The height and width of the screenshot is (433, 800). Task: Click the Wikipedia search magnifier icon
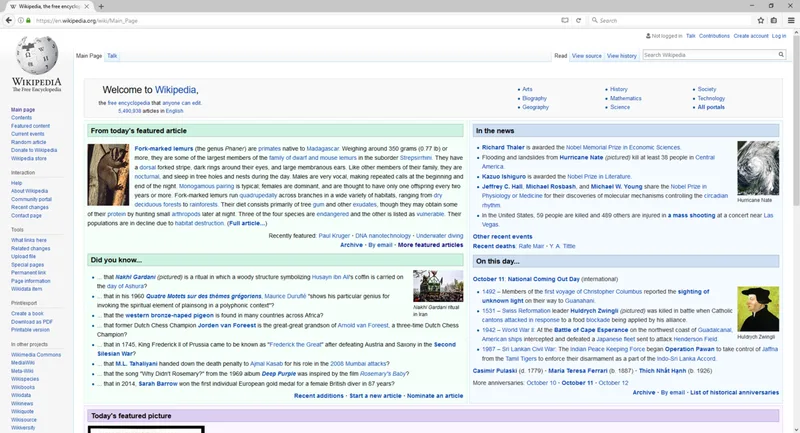[781, 55]
